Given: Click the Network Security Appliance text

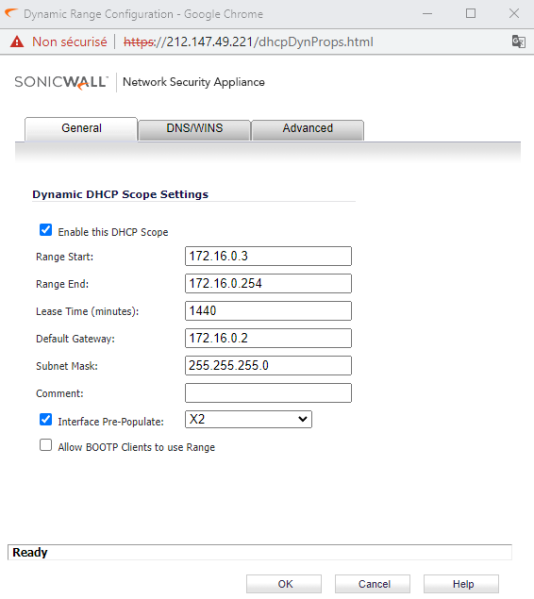Looking at the screenshot, I should click(194, 82).
